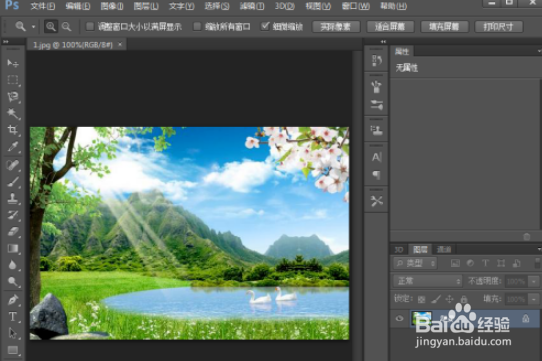Open the Layers panel flyout menu
542x361 pixels.
click(539, 249)
